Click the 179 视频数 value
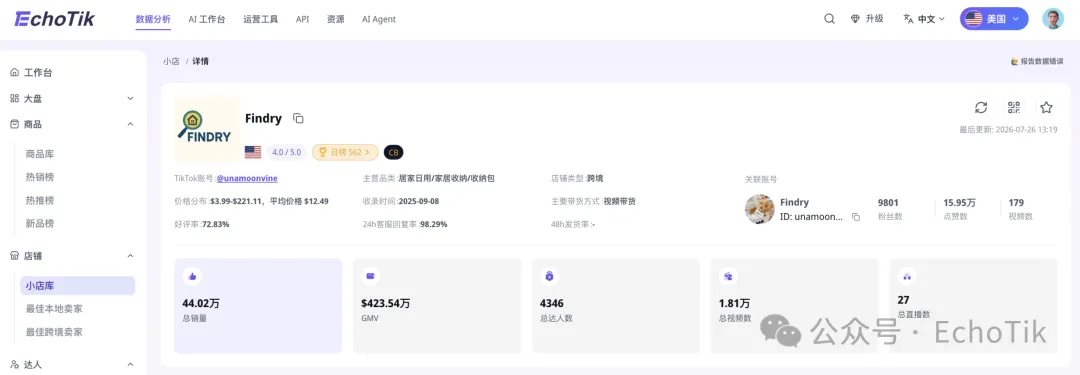 point(1016,203)
